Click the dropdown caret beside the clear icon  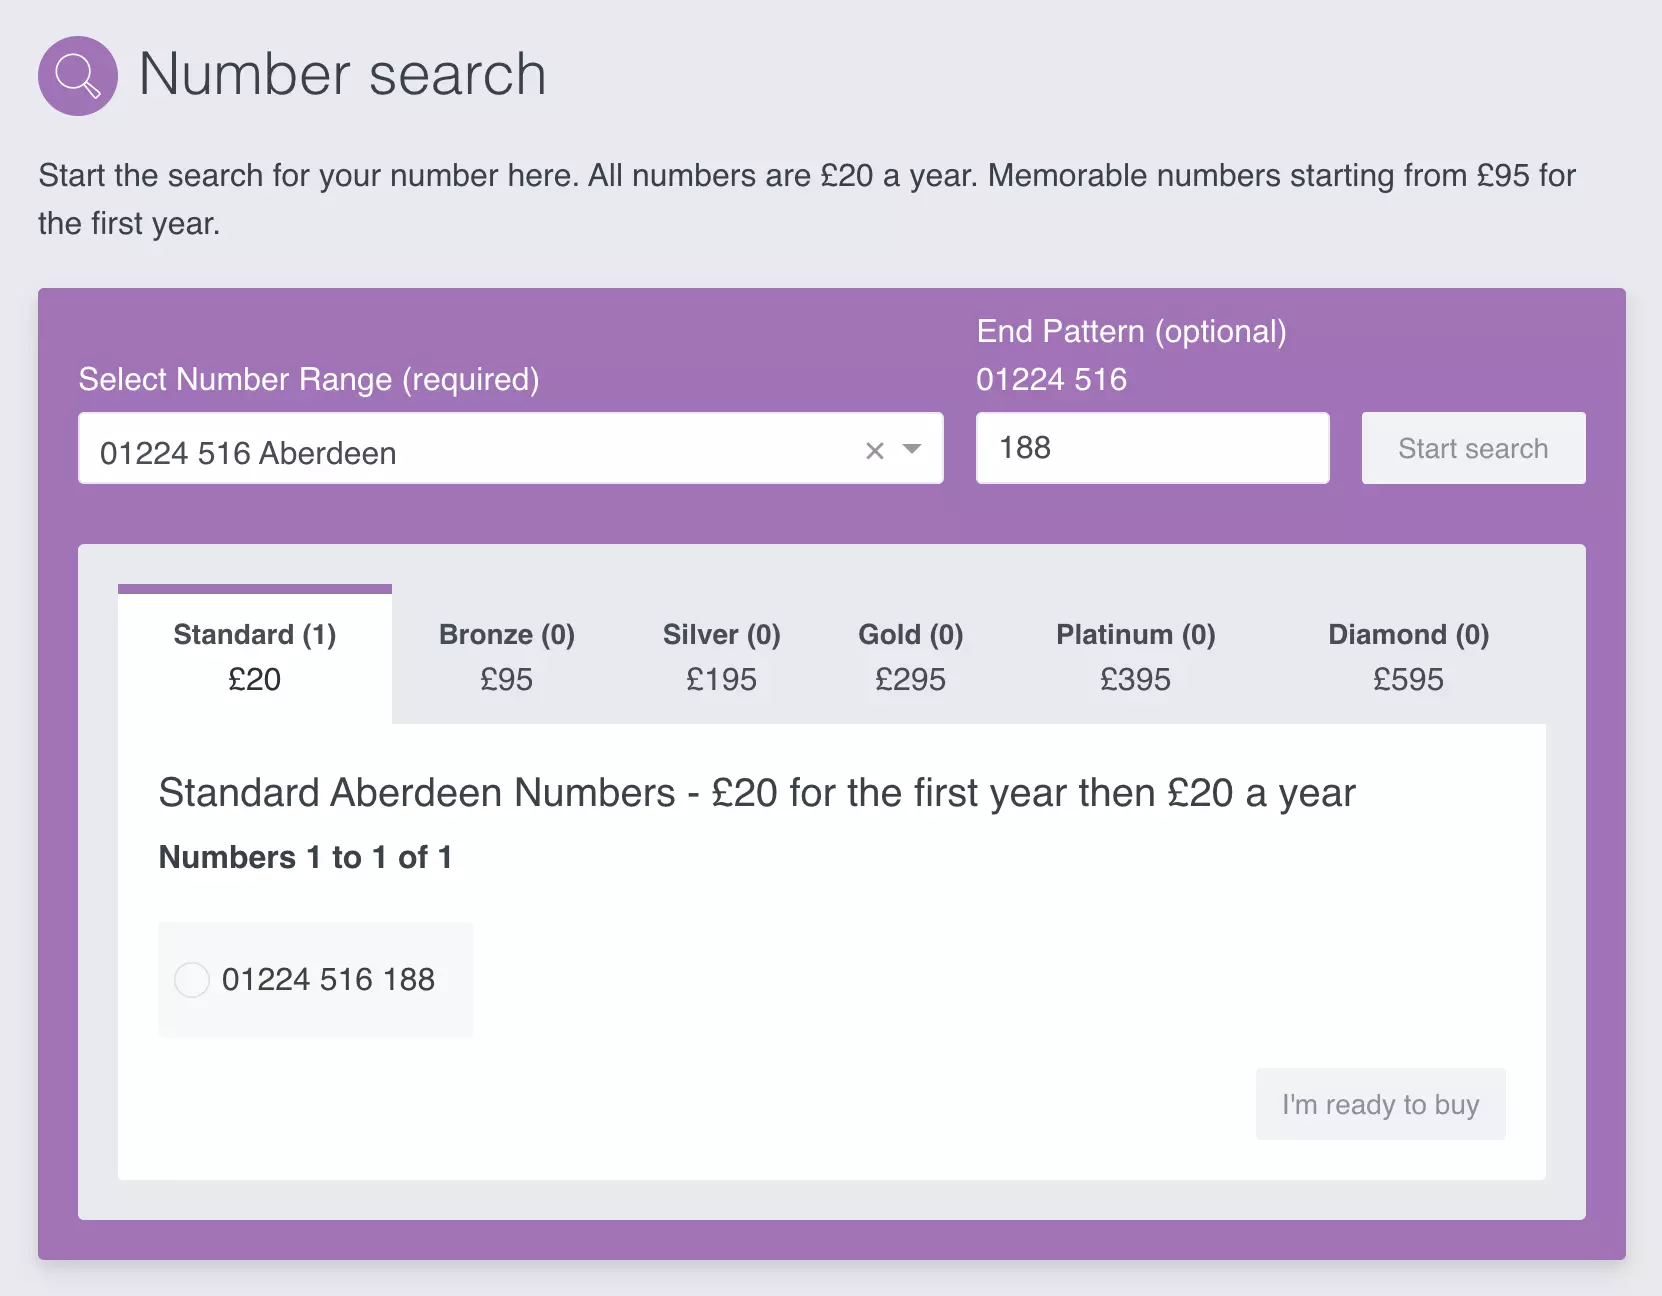tap(911, 451)
